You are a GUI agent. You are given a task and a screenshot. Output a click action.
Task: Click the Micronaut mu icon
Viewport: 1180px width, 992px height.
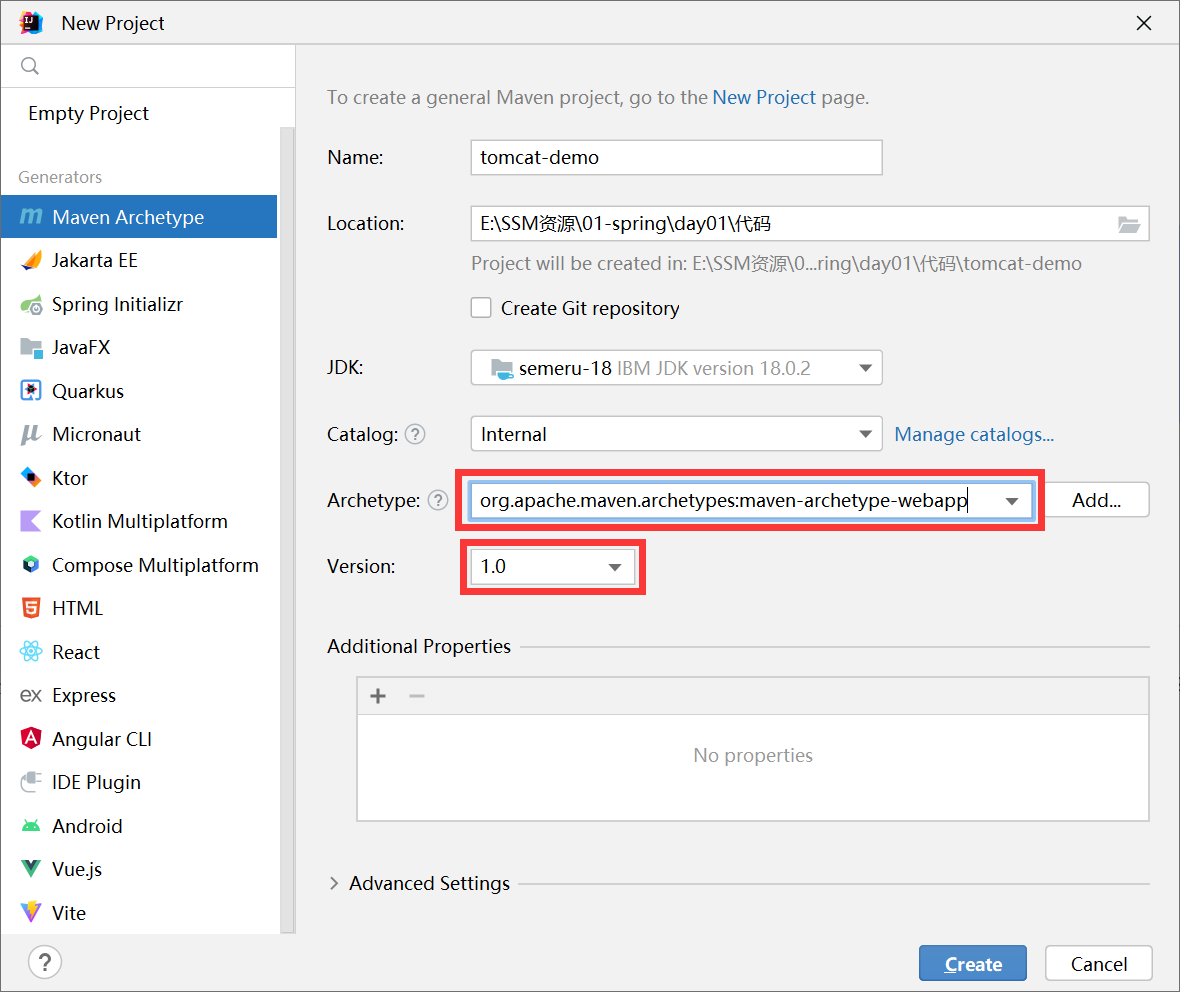point(31,434)
